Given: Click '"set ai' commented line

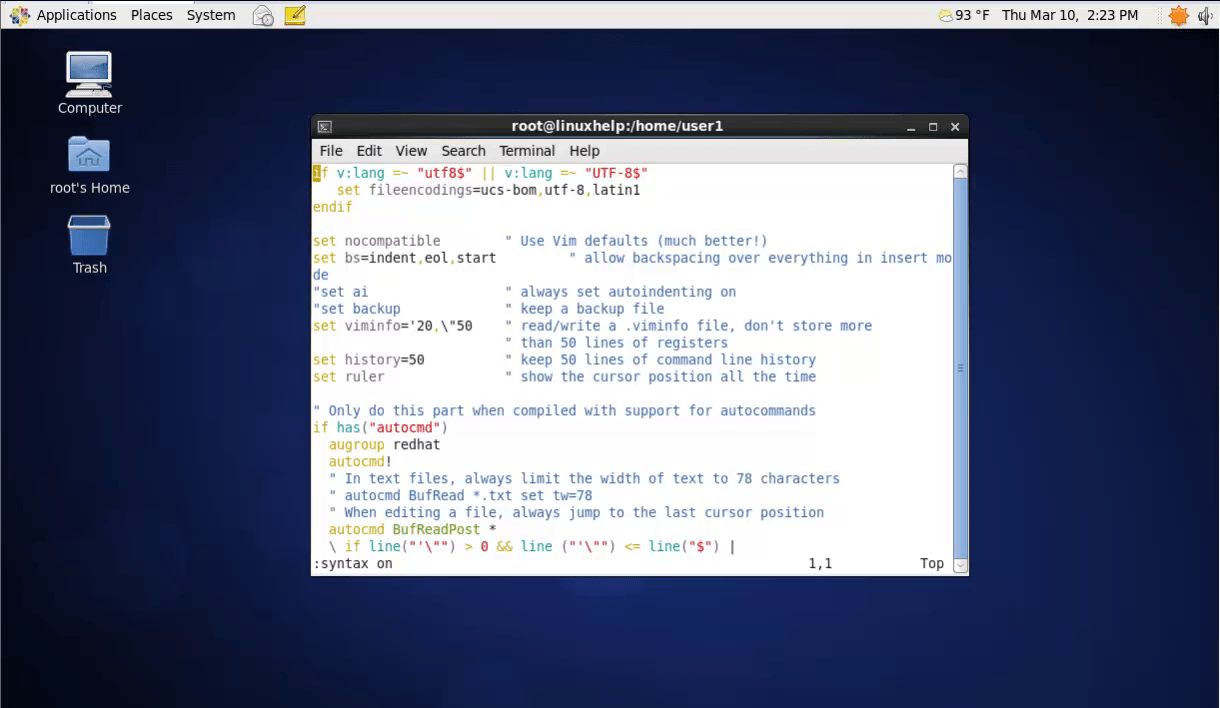Looking at the screenshot, I should click(341, 292).
